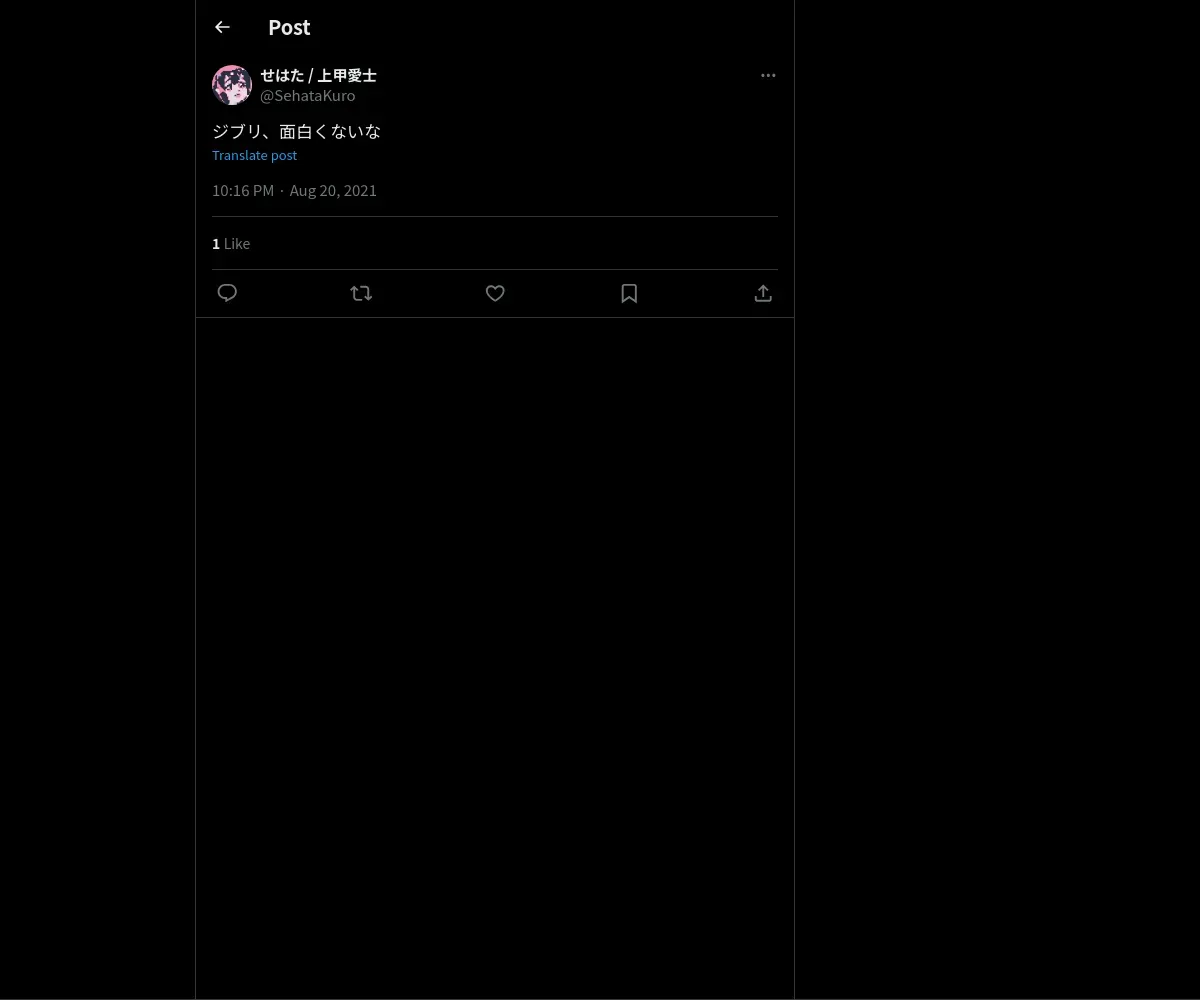Click the blank left margin area
1200x1000 pixels.
97,500
